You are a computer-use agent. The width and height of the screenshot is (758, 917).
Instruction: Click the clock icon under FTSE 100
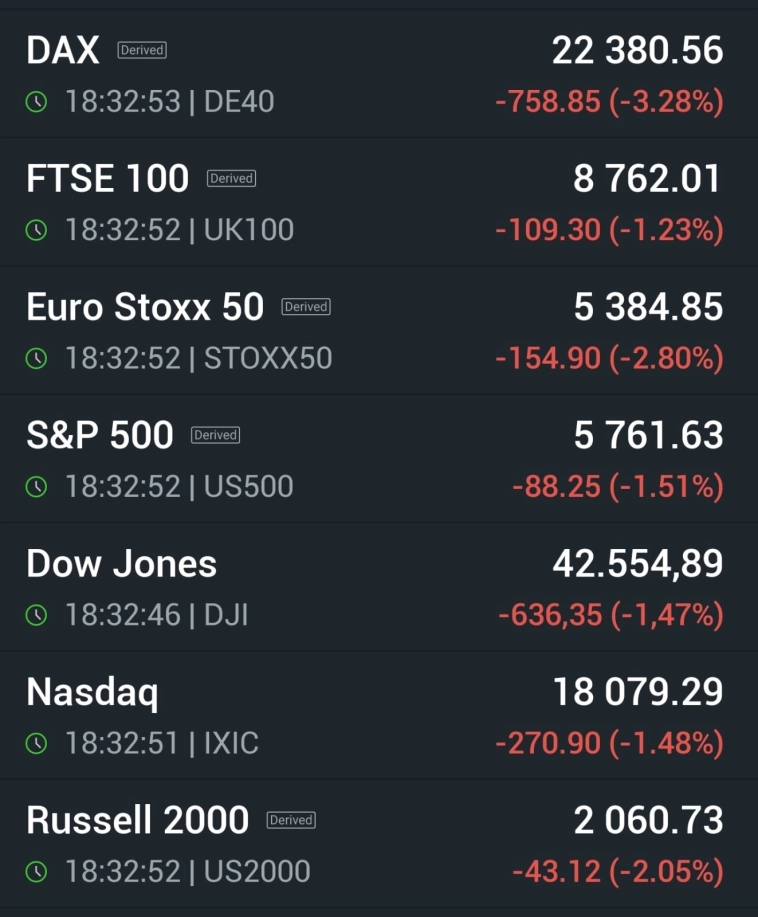click(x=37, y=230)
